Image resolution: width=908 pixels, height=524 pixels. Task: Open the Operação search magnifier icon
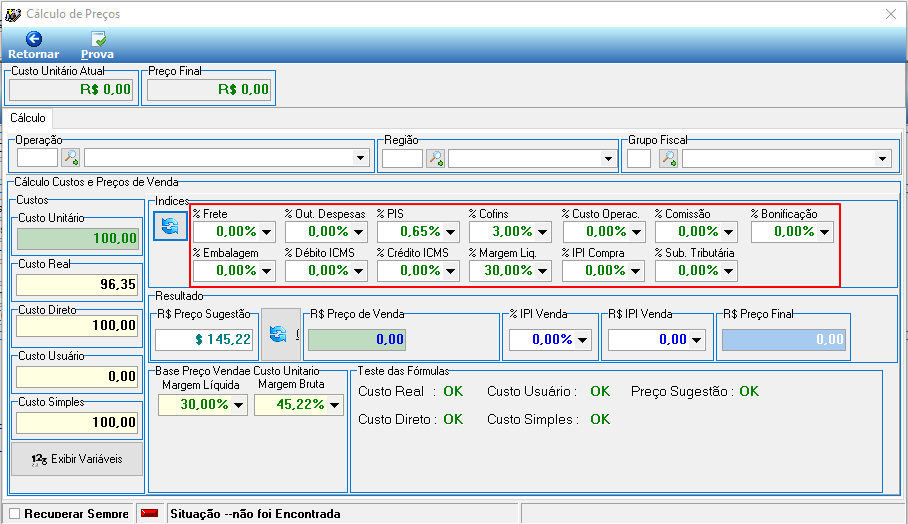tap(71, 157)
